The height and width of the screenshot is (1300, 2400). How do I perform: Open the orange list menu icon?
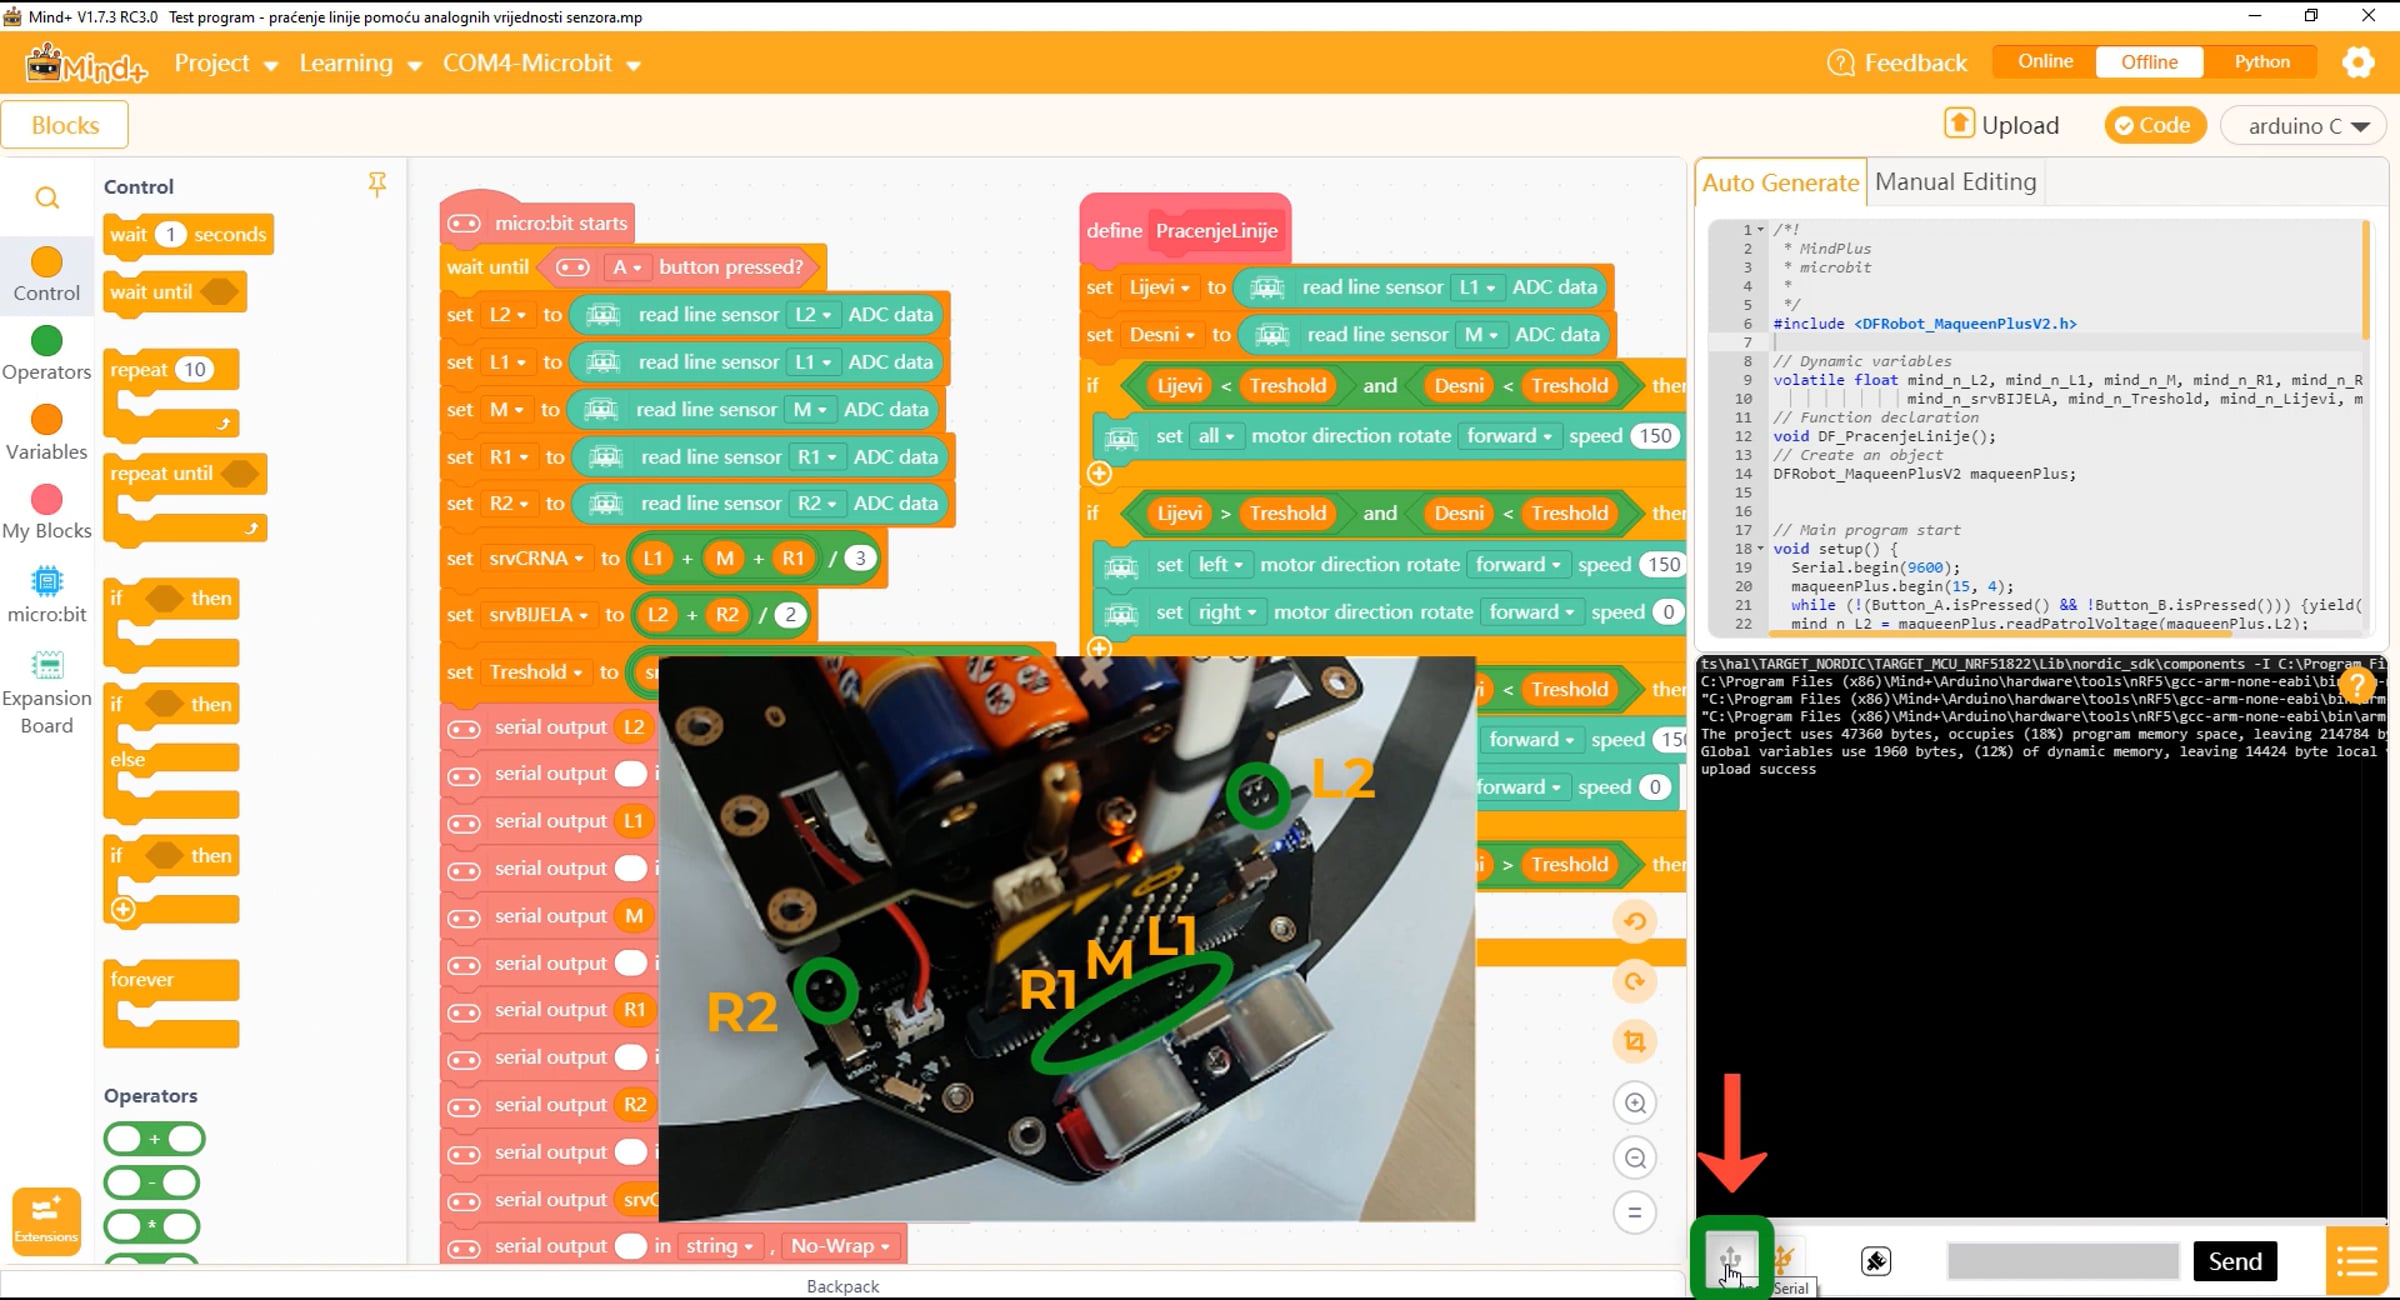pyautogui.click(x=2357, y=1261)
